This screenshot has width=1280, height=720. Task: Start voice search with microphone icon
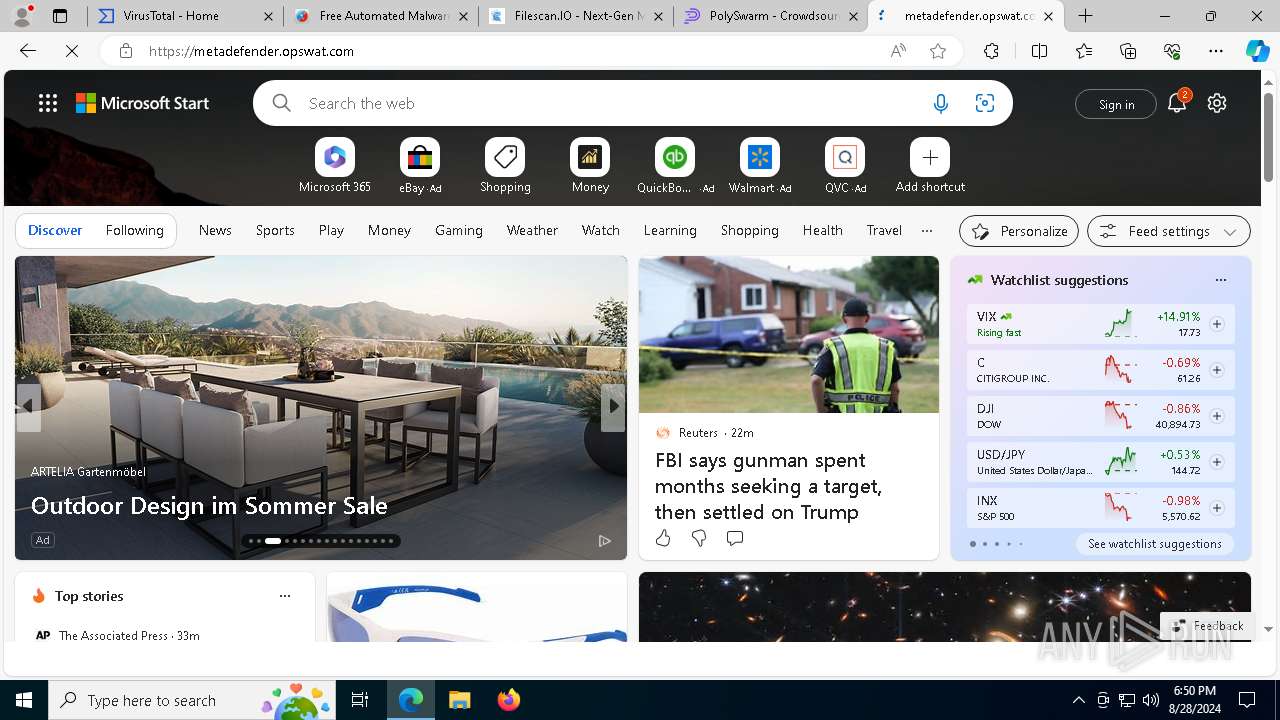click(x=940, y=103)
